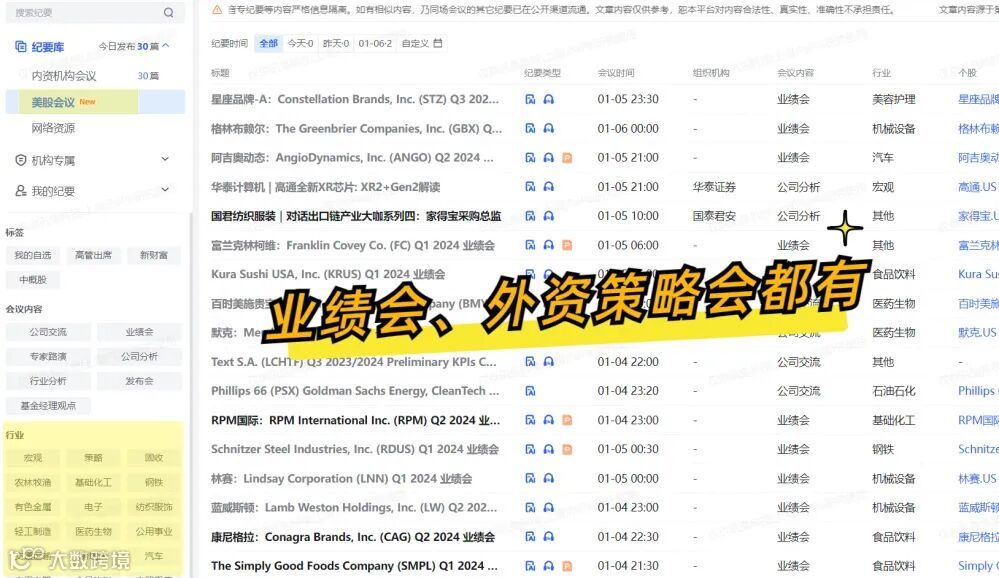Open document icon for Greenbrier Companies row

pos(530,129)
